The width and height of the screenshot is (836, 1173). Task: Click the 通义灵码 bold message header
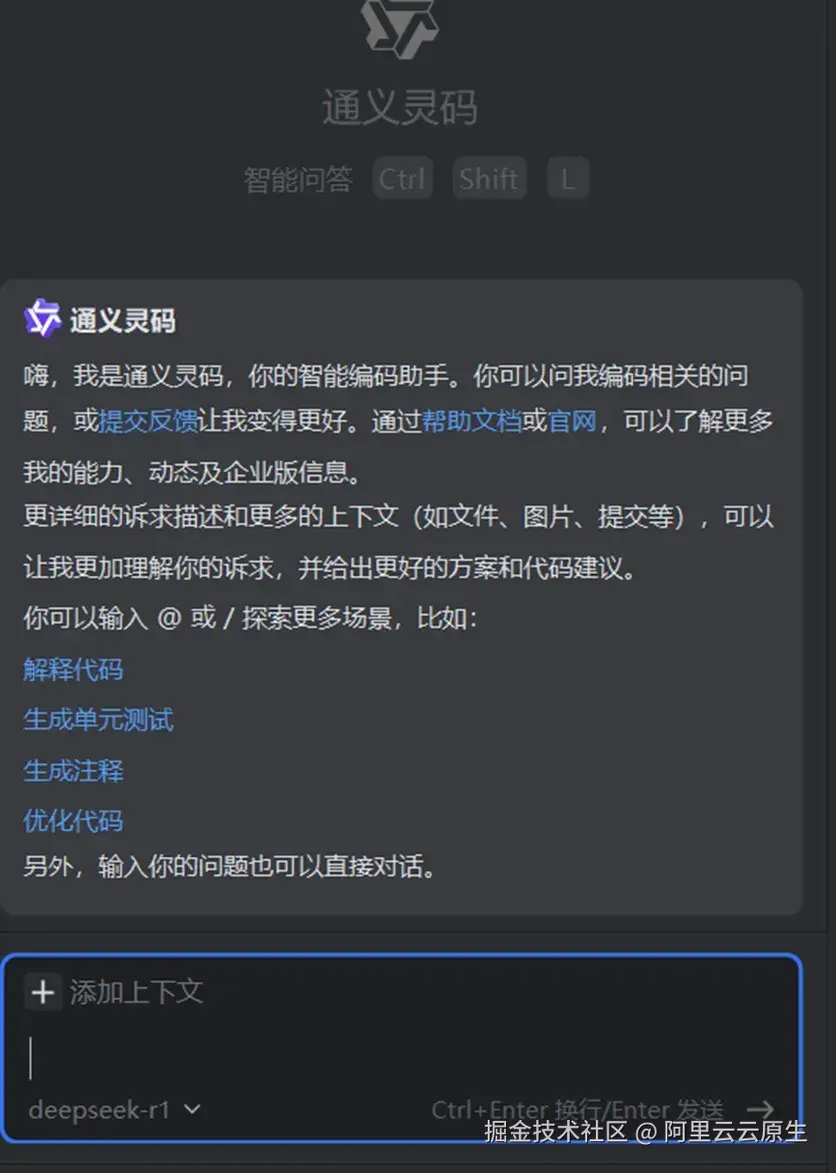(123, 320)
